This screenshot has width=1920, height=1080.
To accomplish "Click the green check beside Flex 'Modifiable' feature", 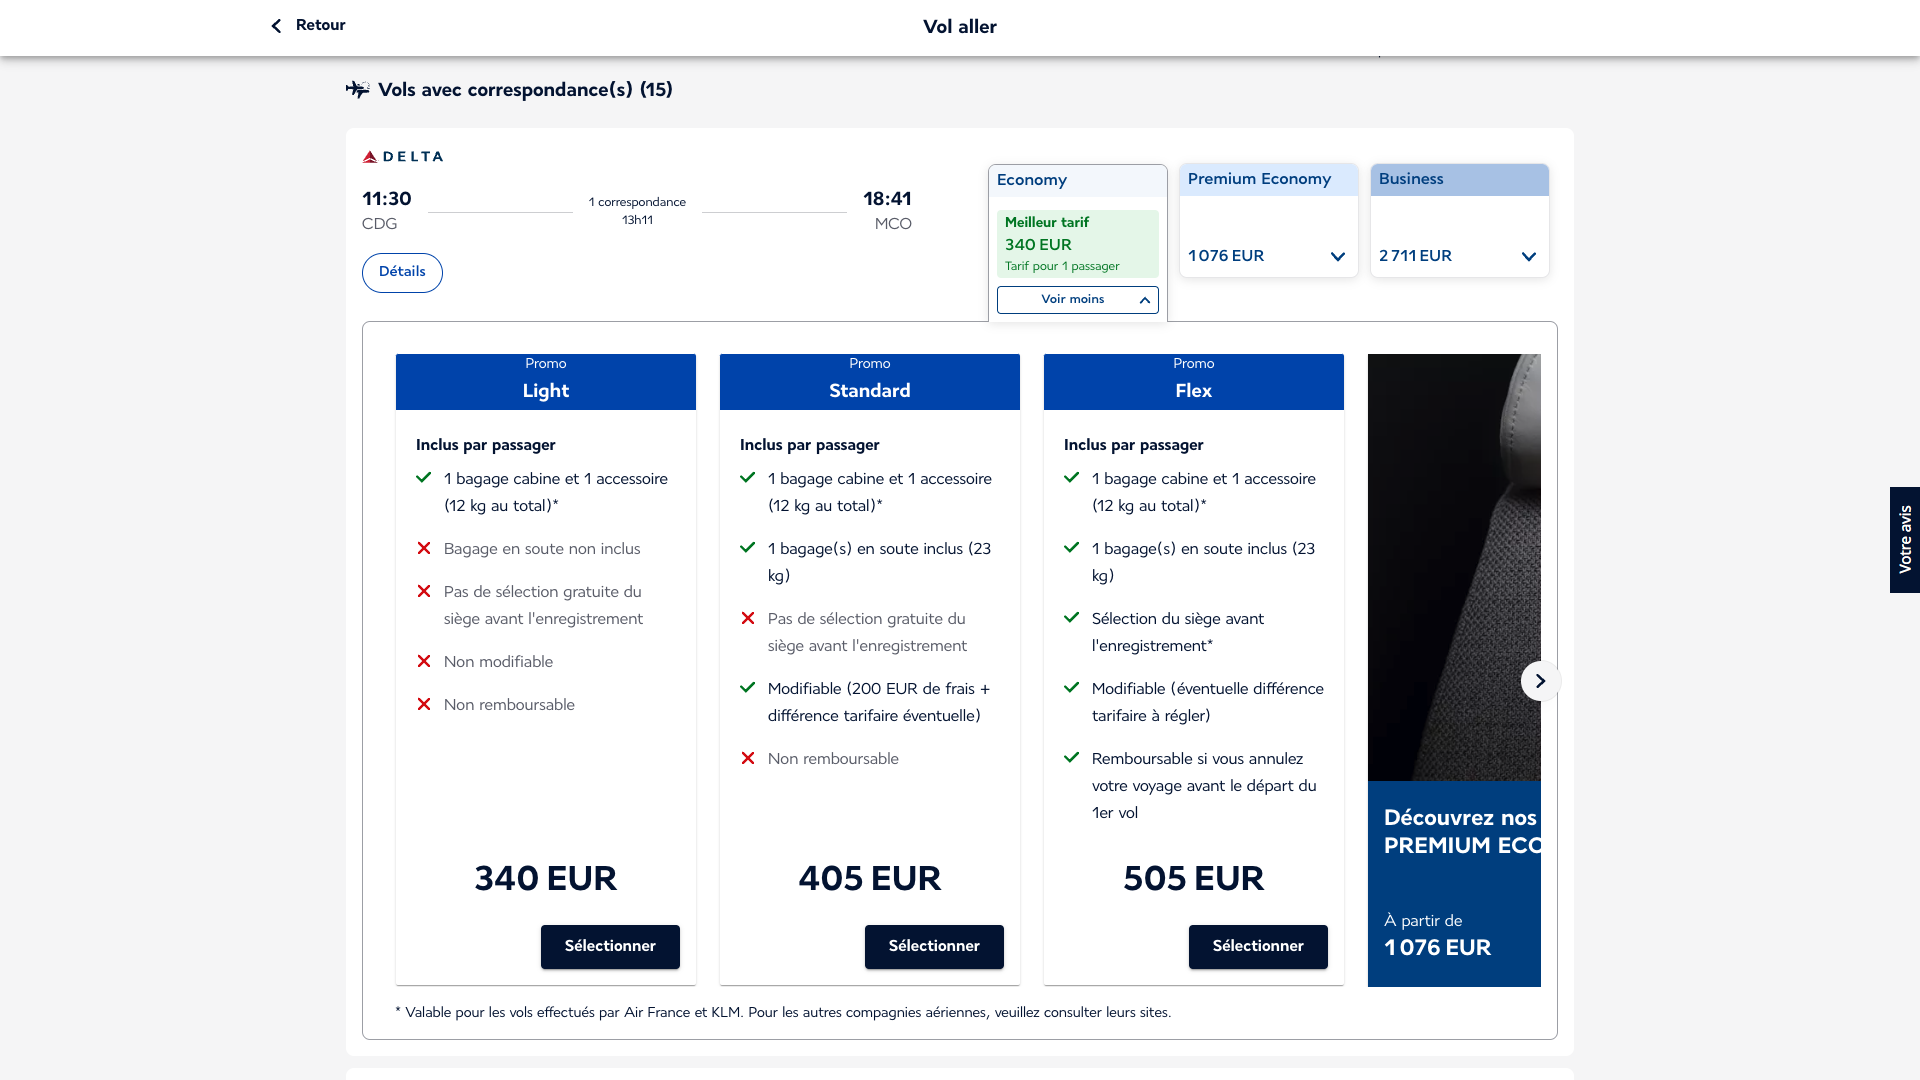I will pos(1071,688).
